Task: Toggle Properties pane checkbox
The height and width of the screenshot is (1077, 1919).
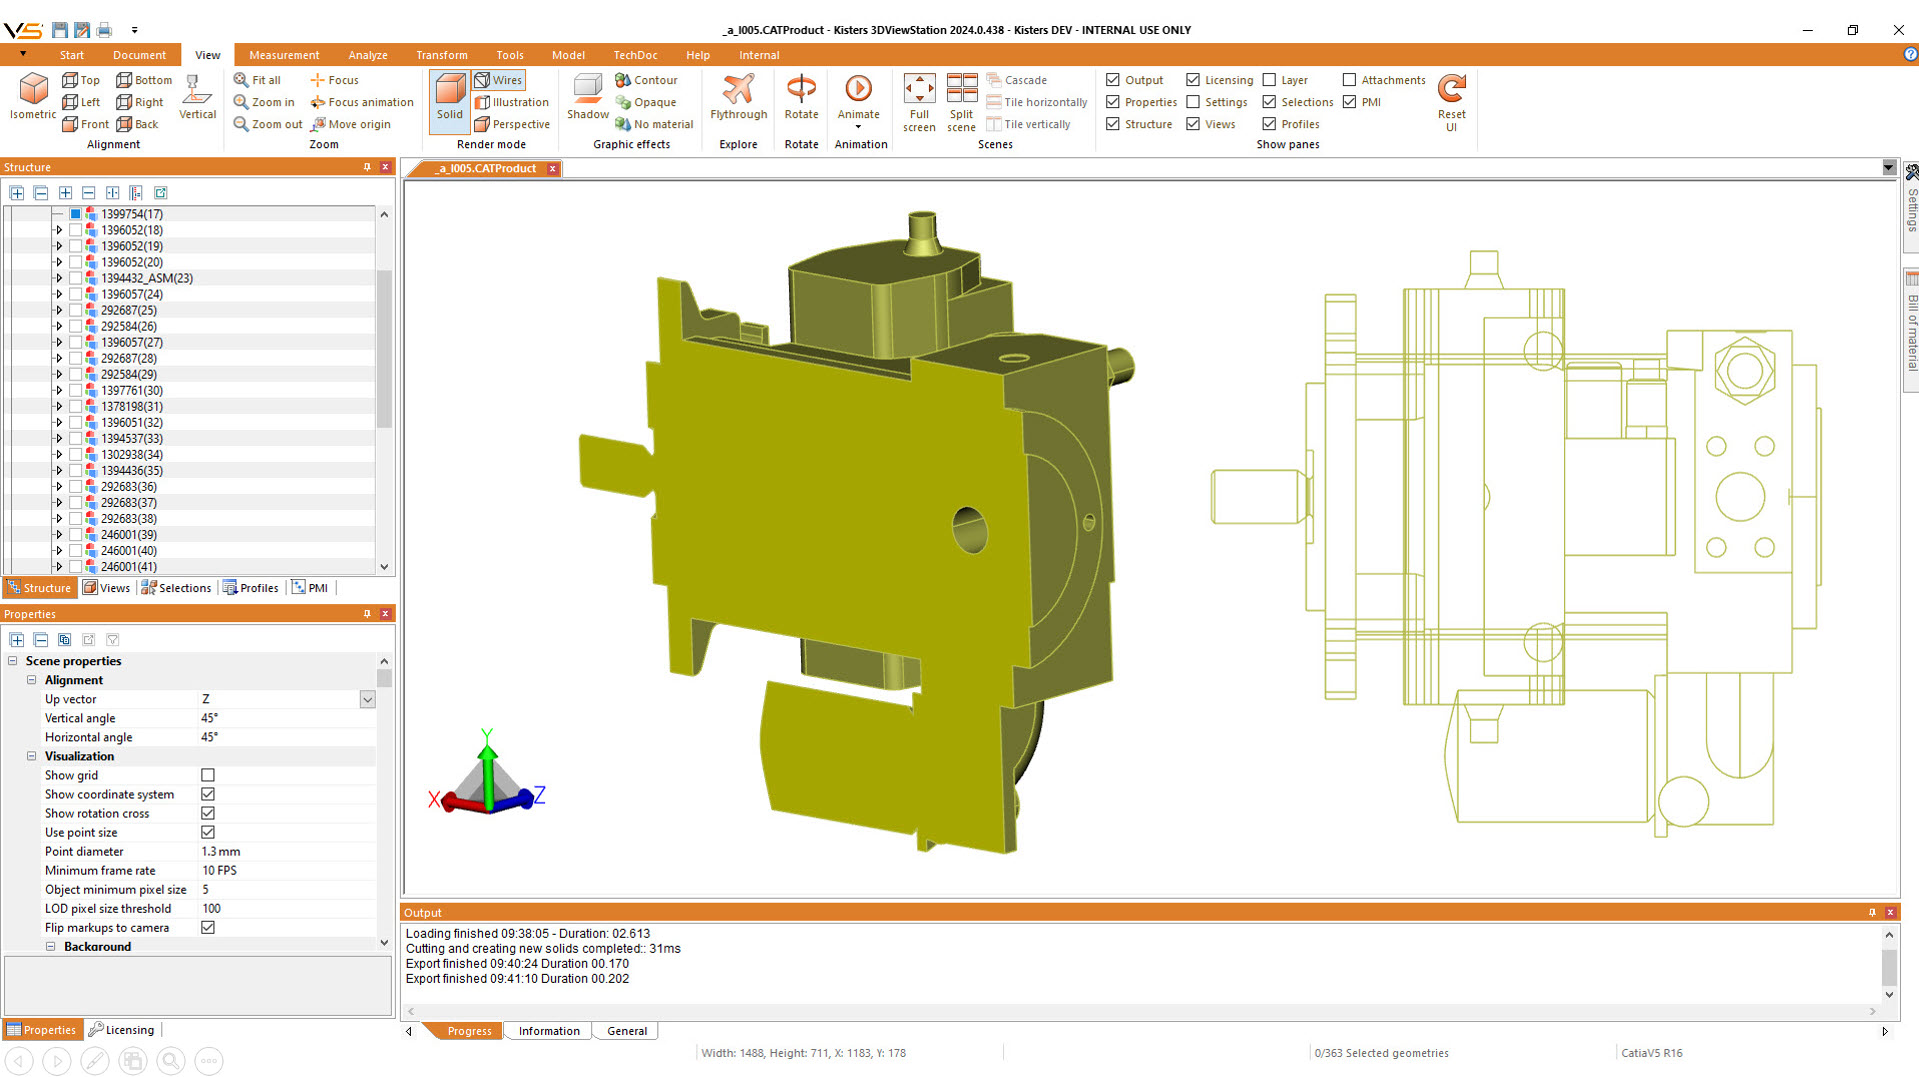Action: tap(1113, 102)
